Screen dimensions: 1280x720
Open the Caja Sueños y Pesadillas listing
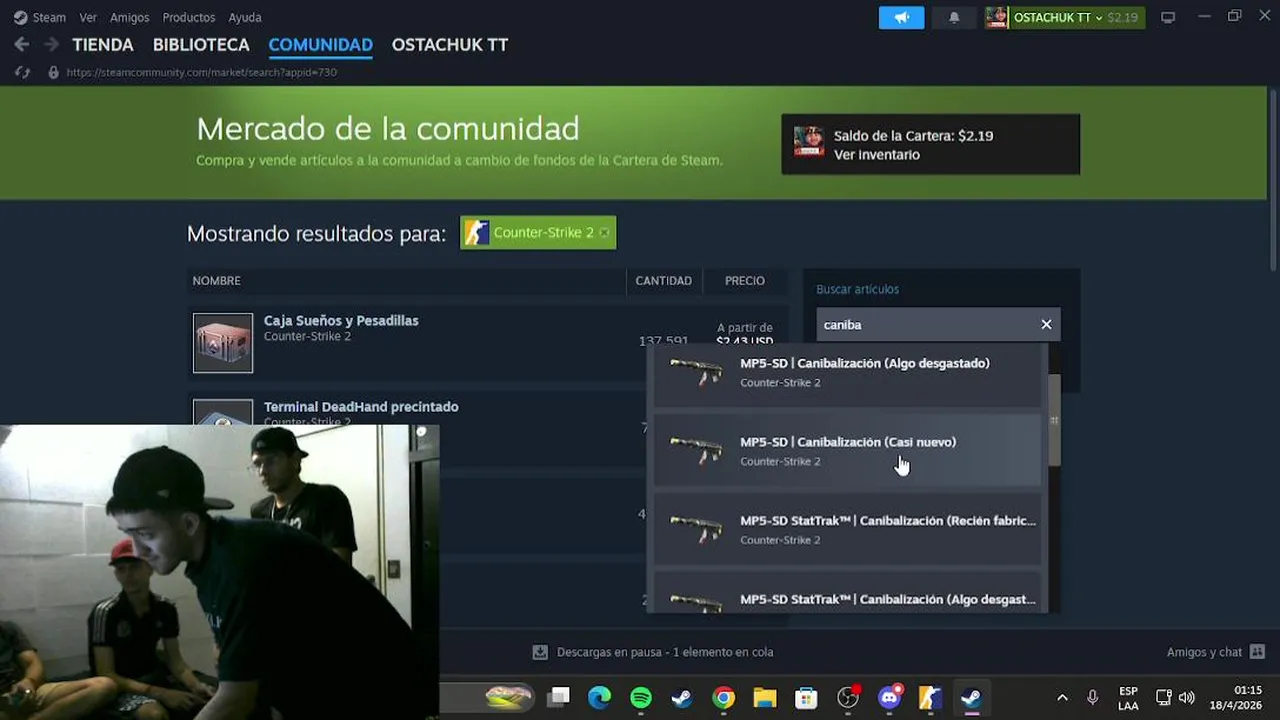tap(341, 321)
